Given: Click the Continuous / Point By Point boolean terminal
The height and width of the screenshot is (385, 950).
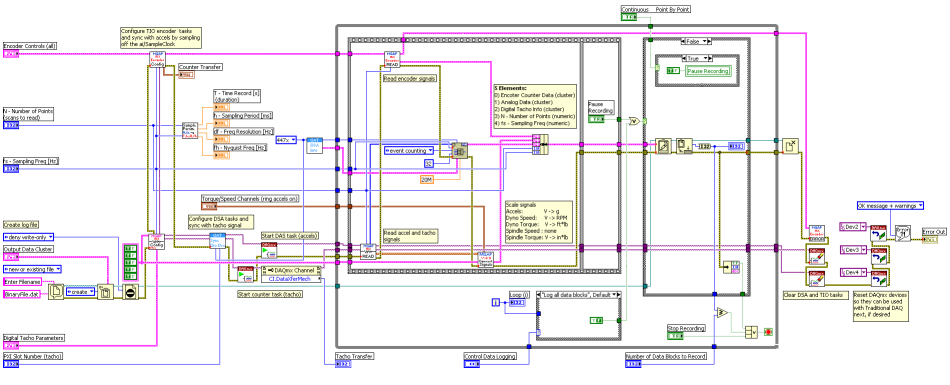Looking at the screenshot, I should pos(630,18).
